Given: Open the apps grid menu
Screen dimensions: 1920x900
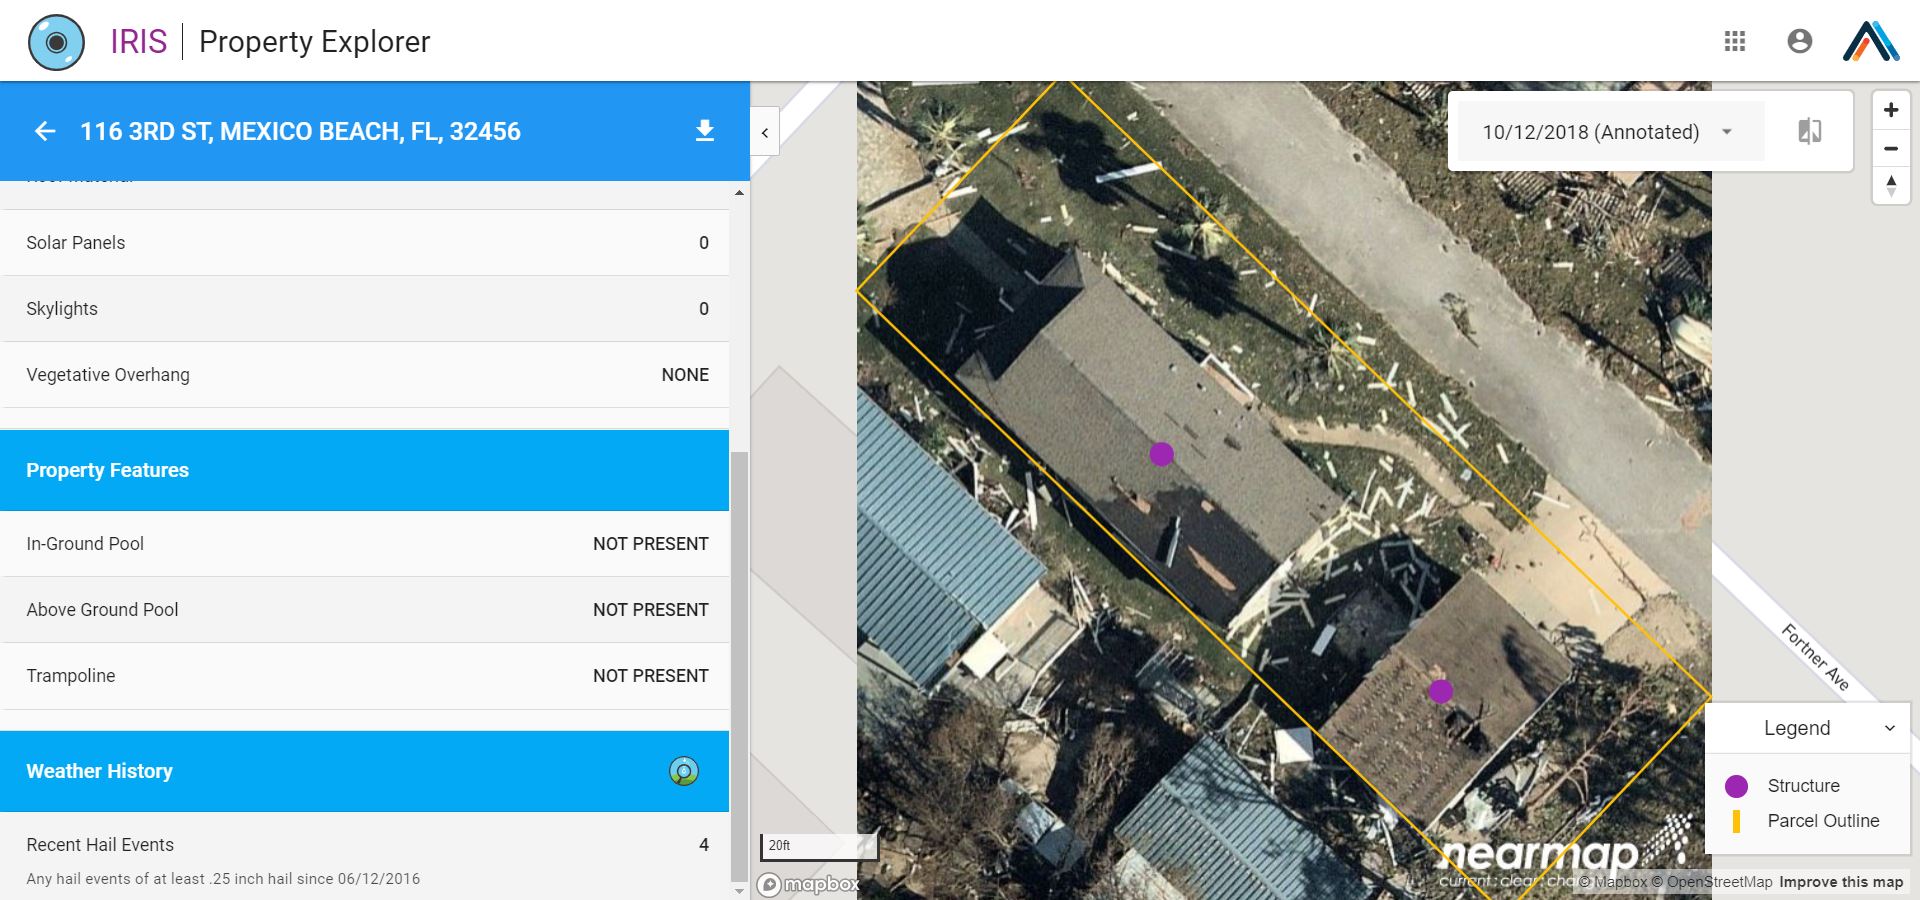Looking at the screenshot, I should click(1735, 41).
